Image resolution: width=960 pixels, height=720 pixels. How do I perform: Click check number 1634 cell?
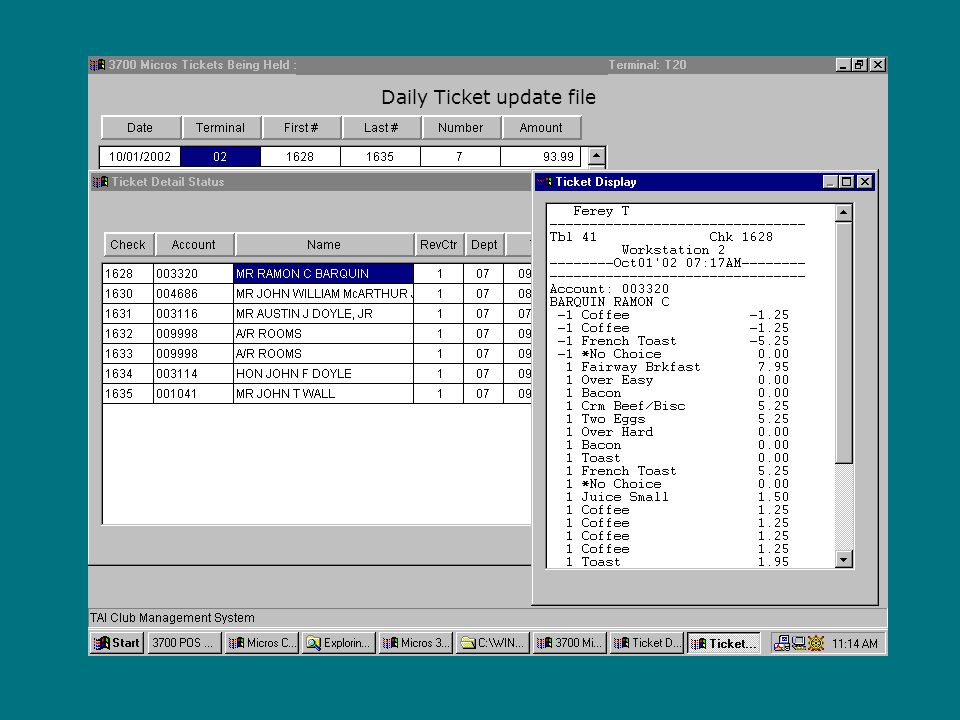128,373
